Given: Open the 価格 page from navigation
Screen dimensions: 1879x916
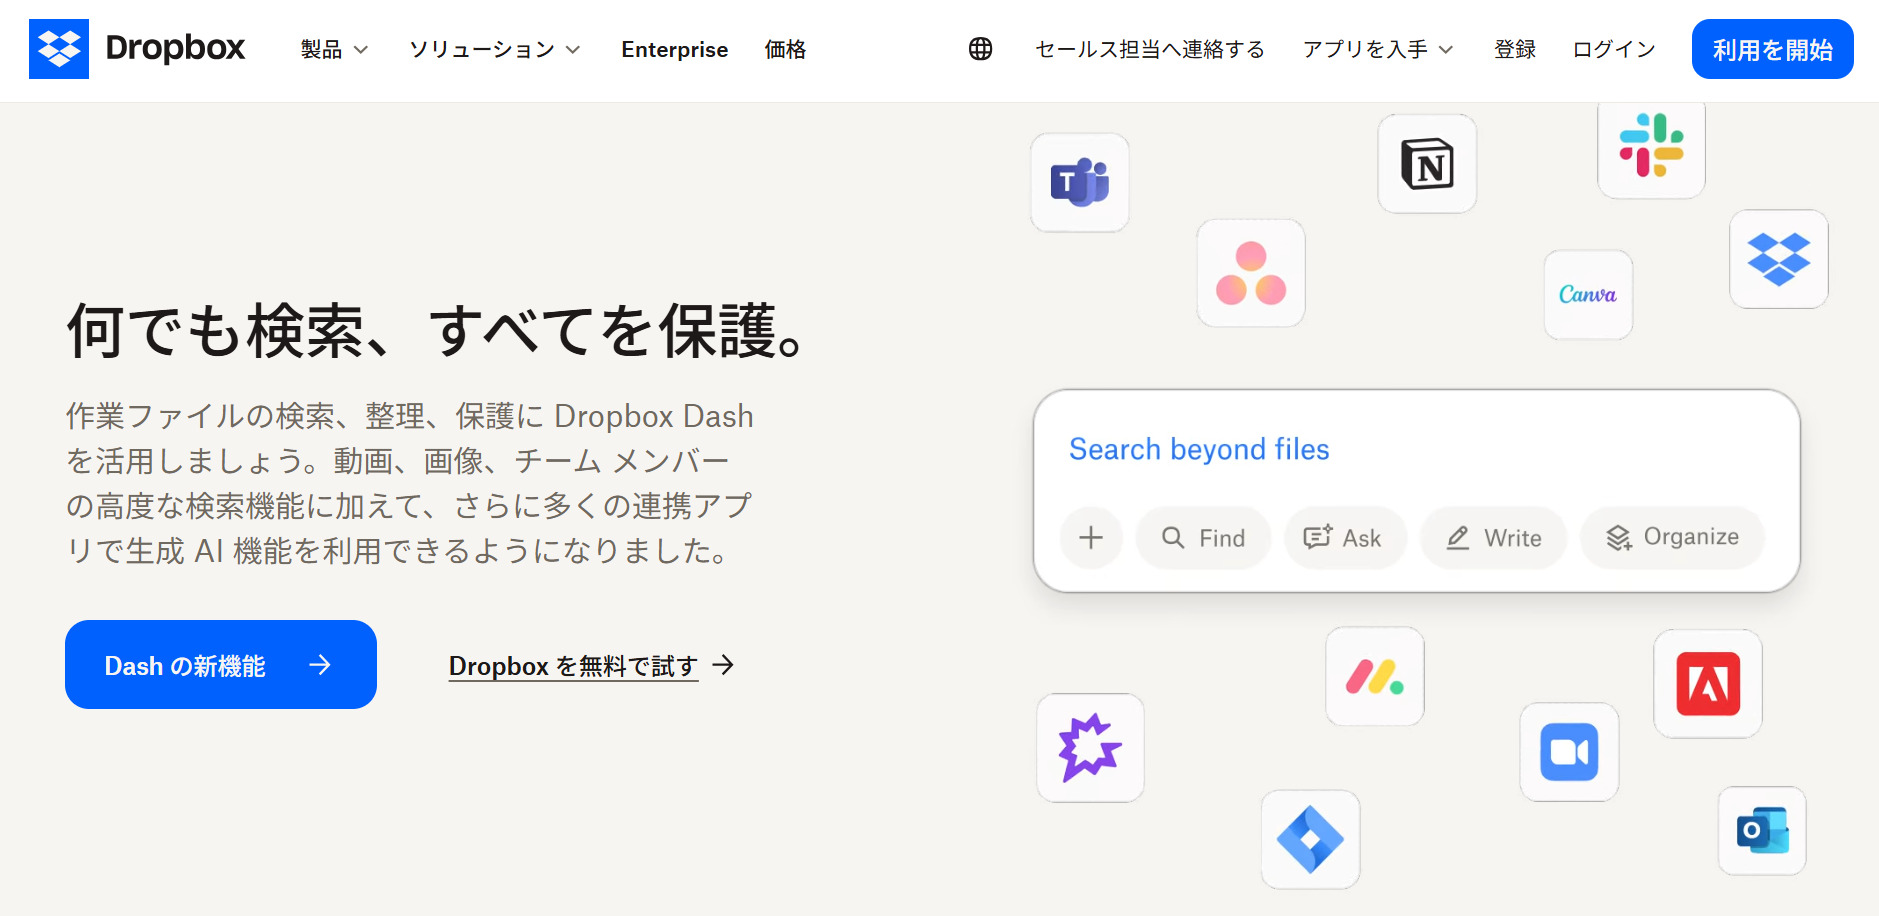Looking at the screenshot, I should point(785,49).
